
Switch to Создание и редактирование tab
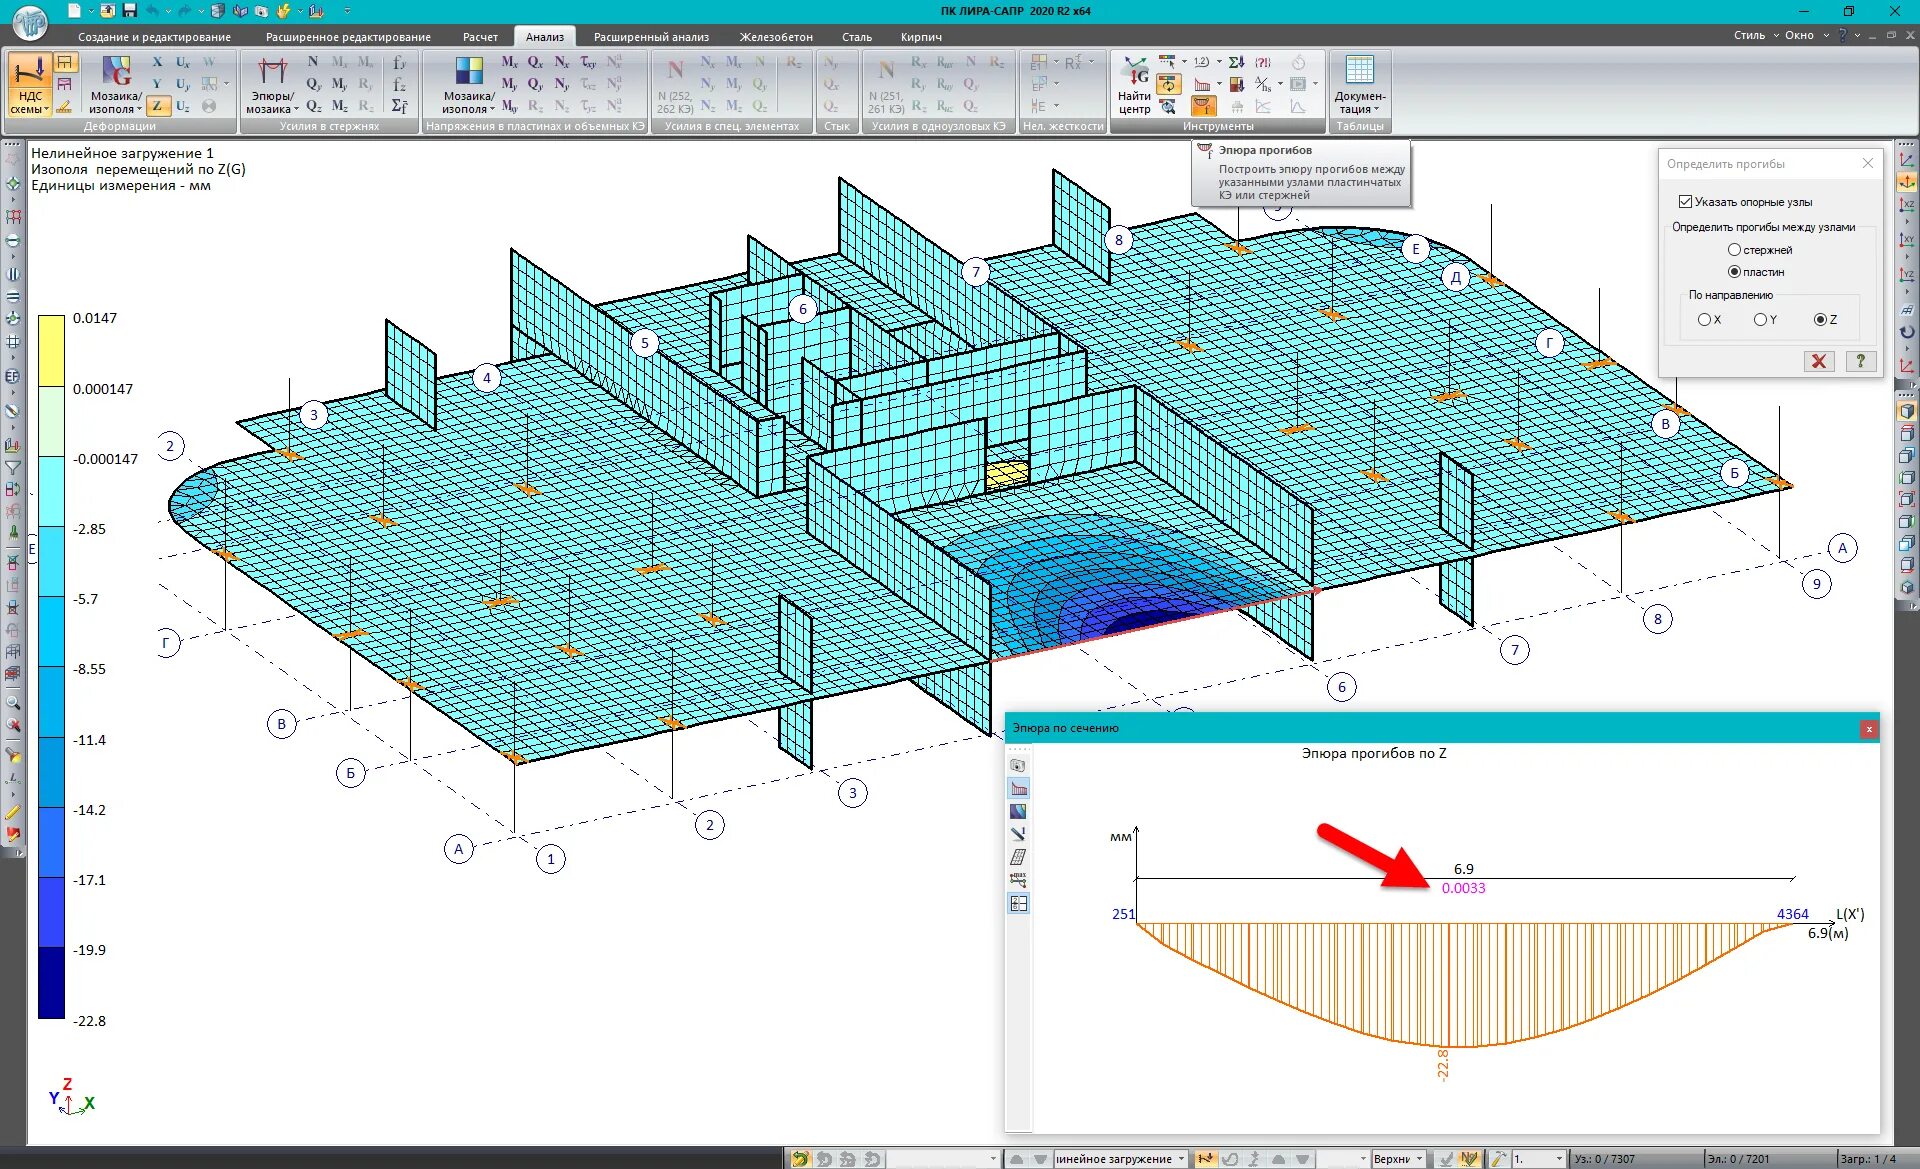pos(154,37)
